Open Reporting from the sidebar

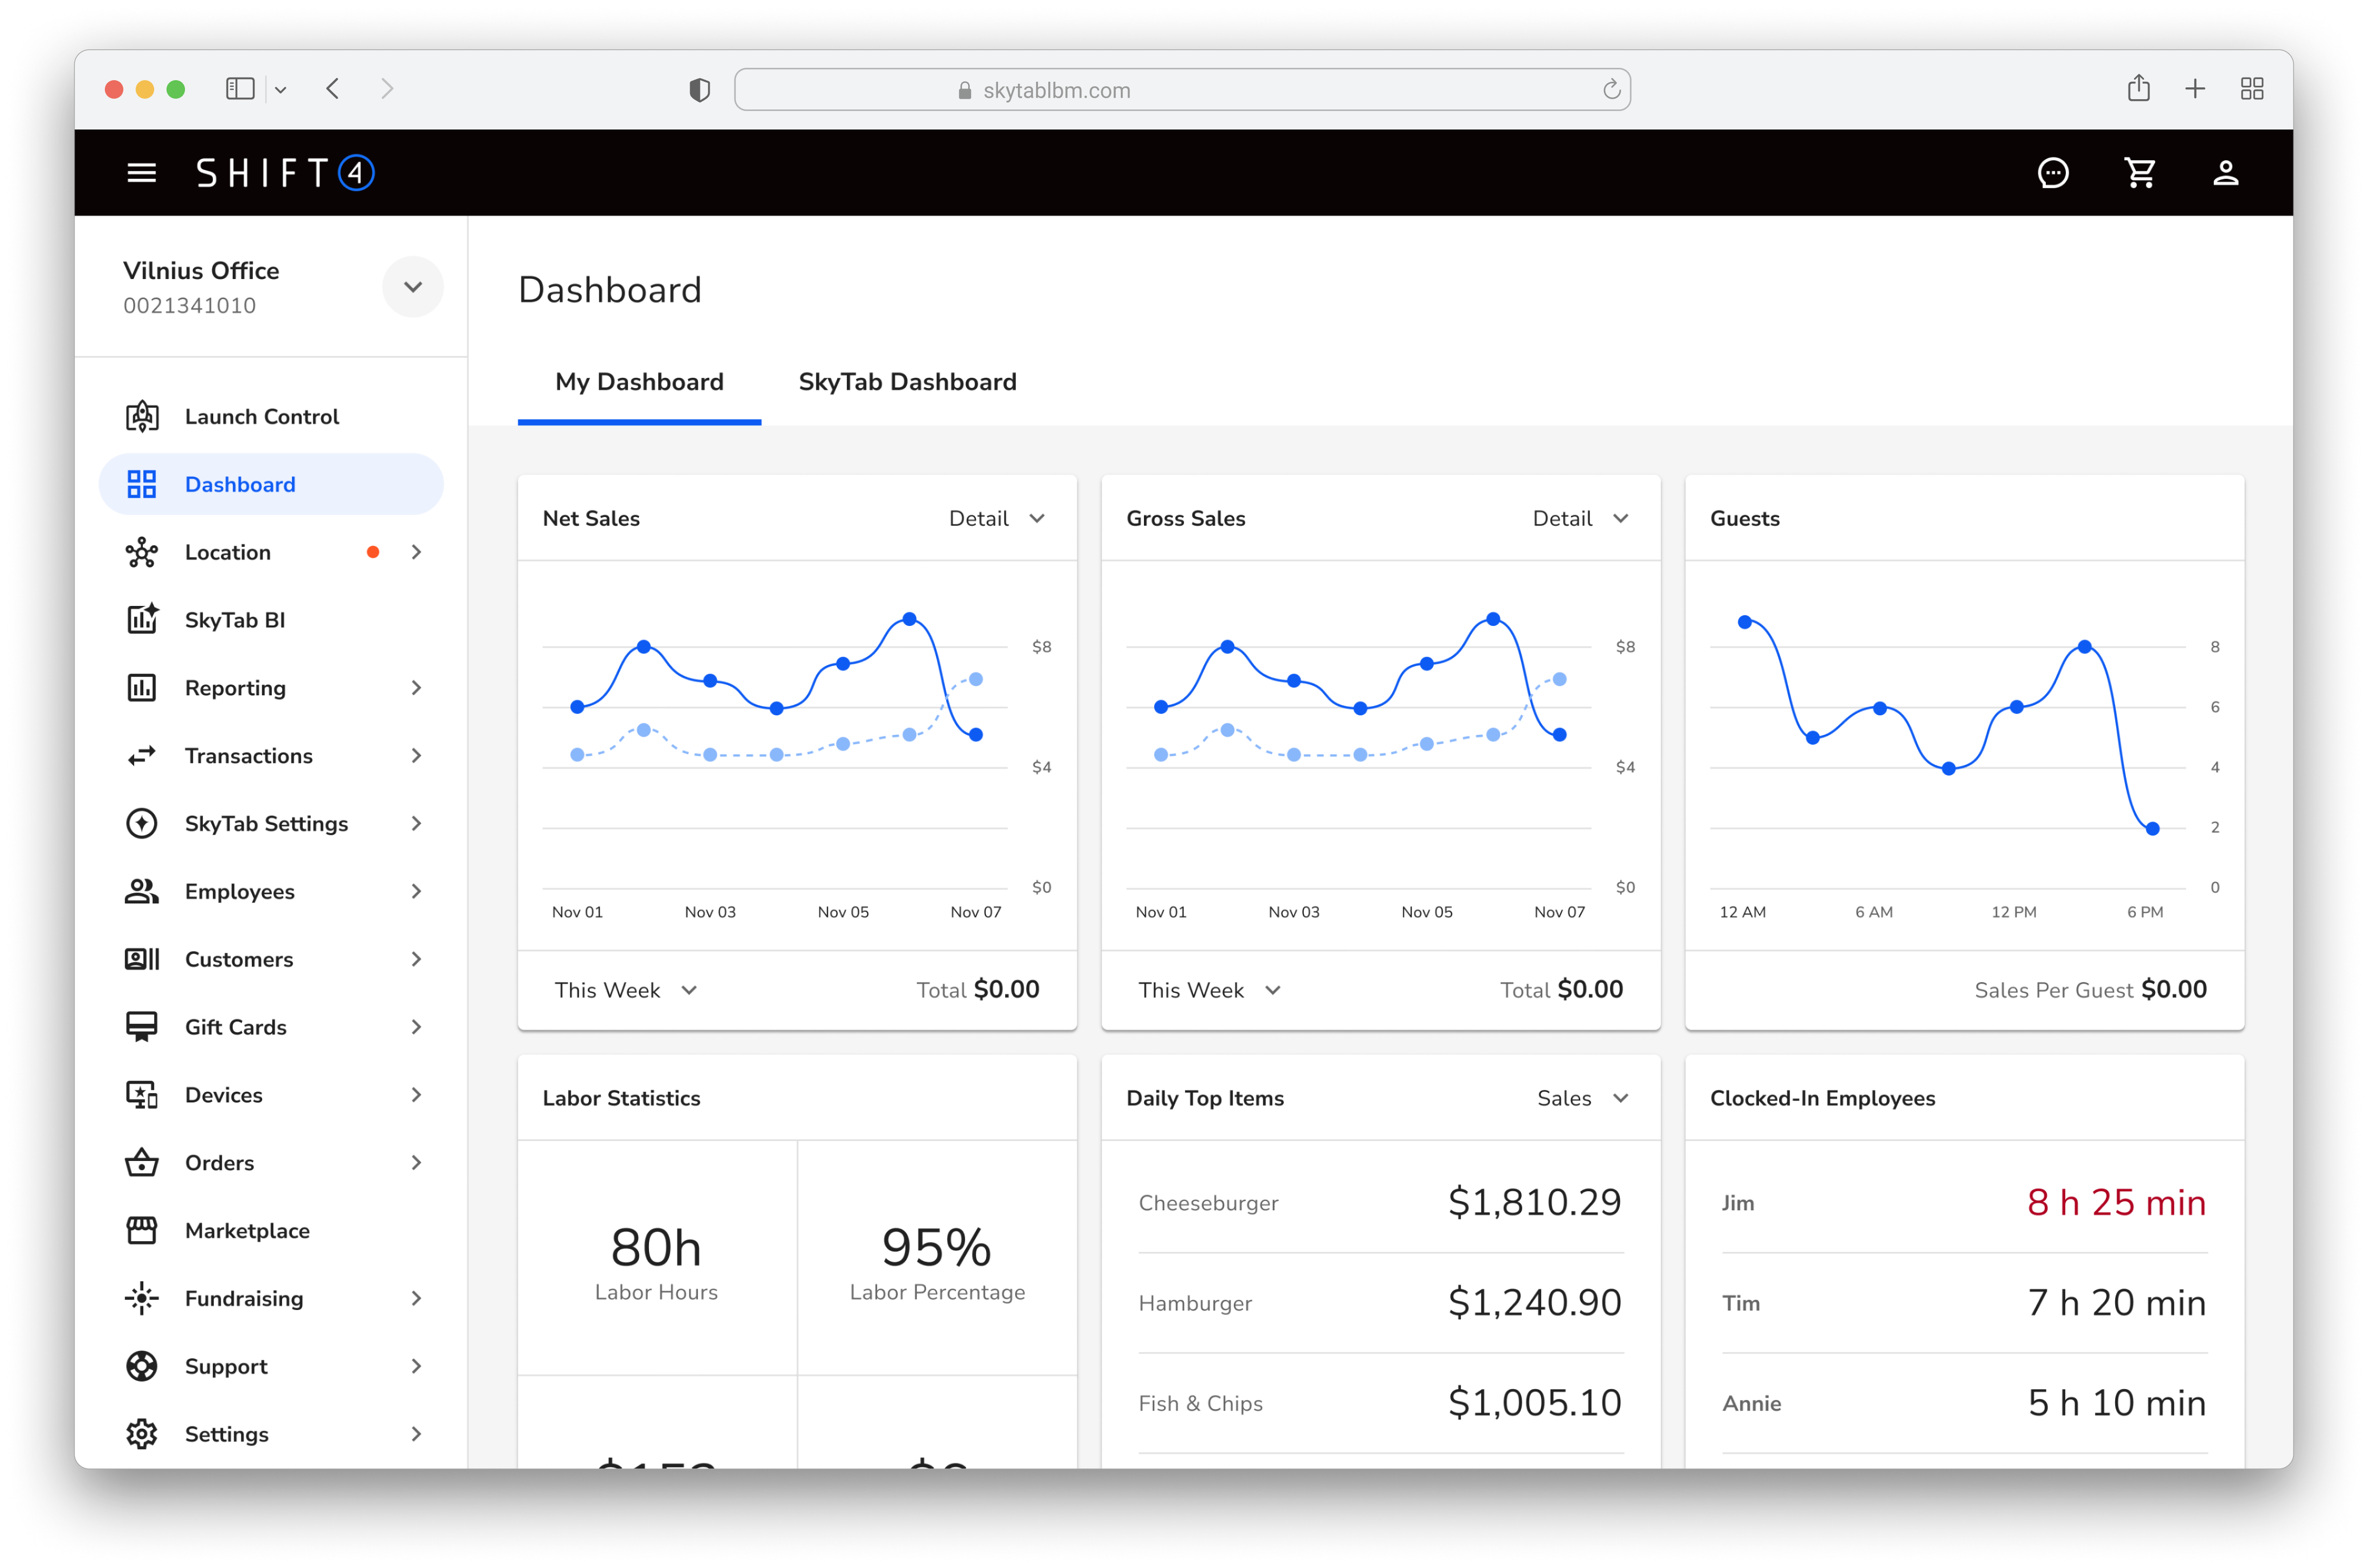(x=235, y=687)
